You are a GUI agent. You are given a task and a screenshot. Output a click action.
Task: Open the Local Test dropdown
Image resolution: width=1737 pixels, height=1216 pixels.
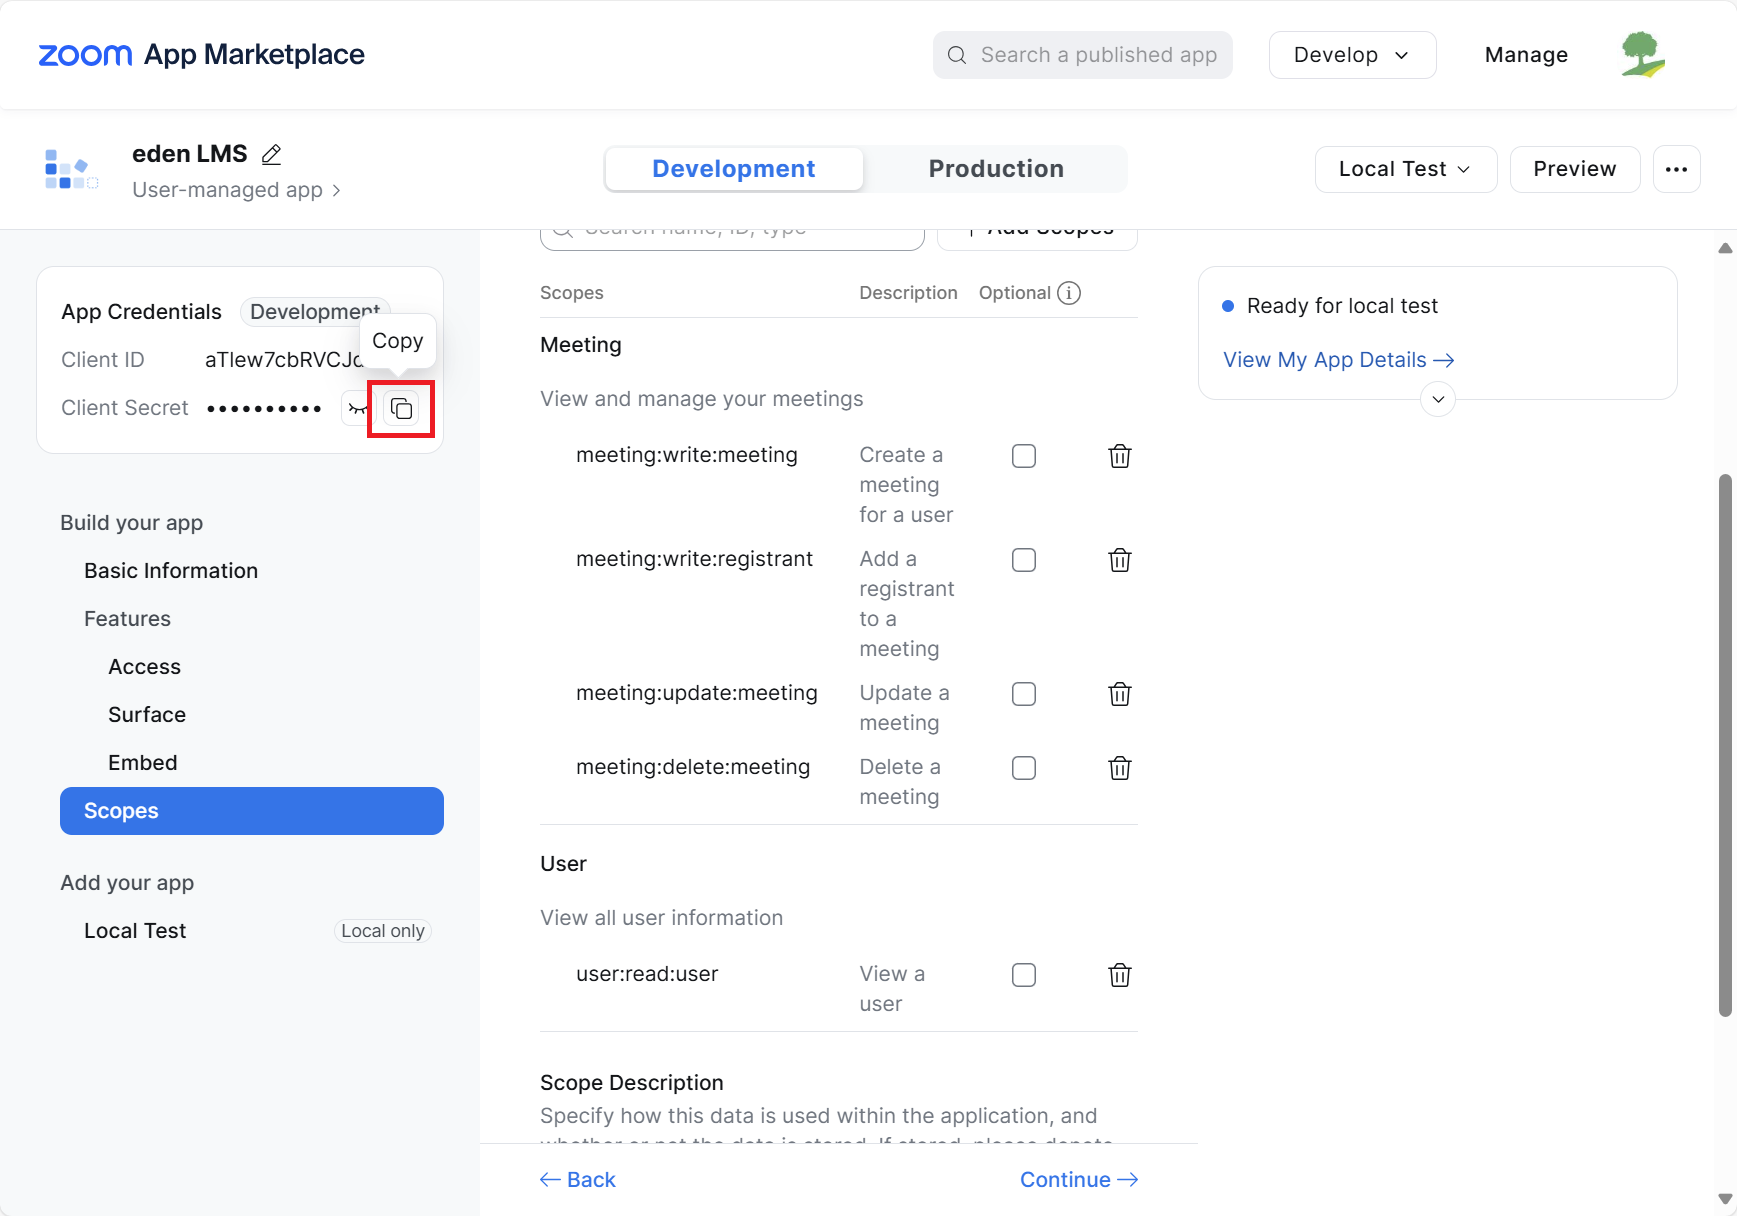(x=1405, y=169)
